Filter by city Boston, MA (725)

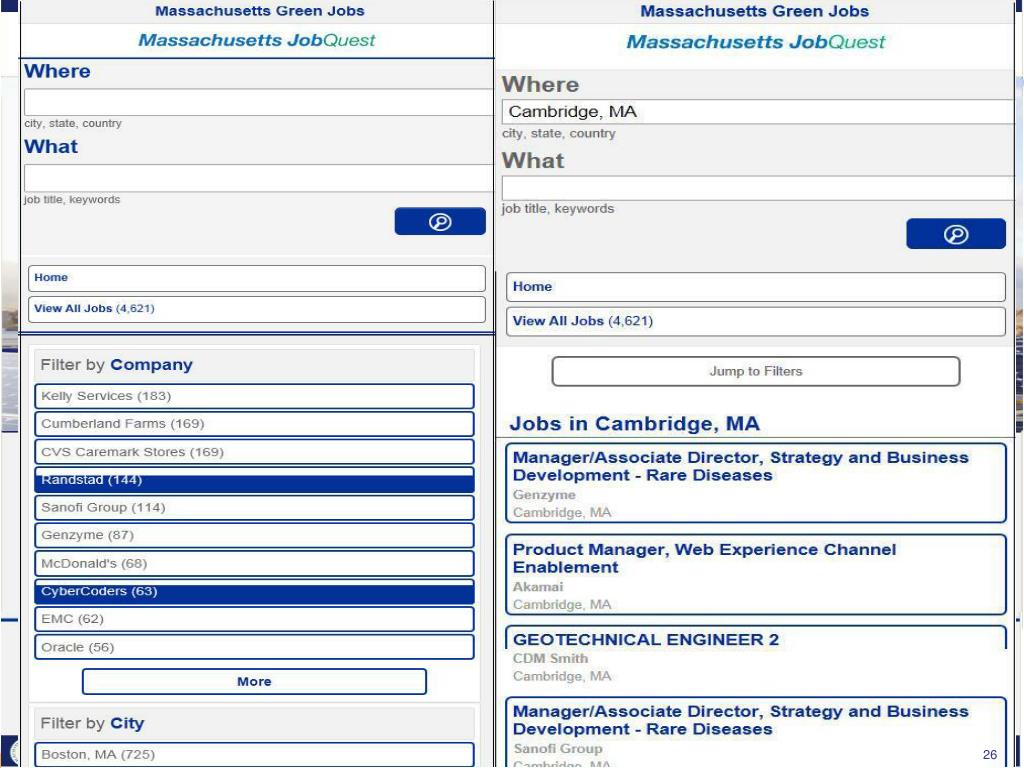pyautogui.click(x=254, y=754)
